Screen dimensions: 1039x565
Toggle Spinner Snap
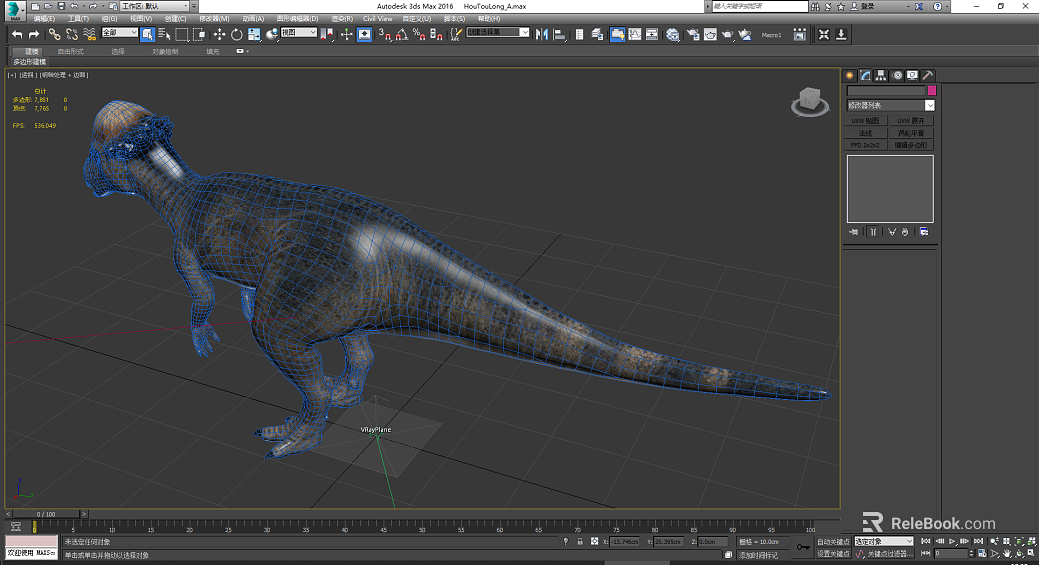[436, 34]
